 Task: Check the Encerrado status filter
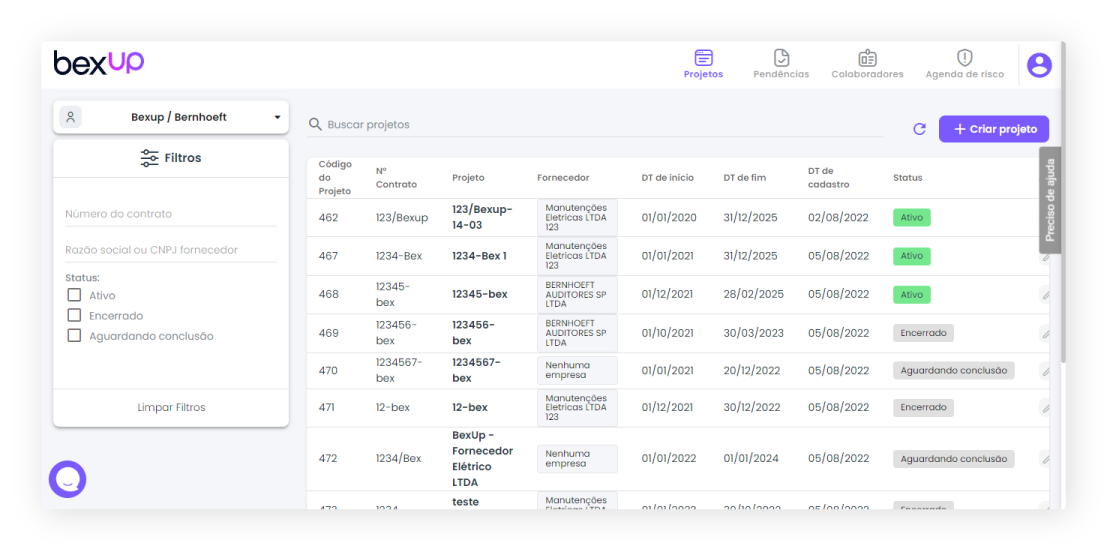pos(74,315)
